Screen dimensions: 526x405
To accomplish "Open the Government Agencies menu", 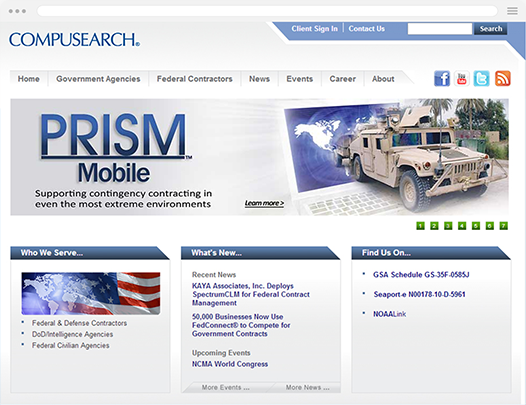I will click(x=98, y=79).
